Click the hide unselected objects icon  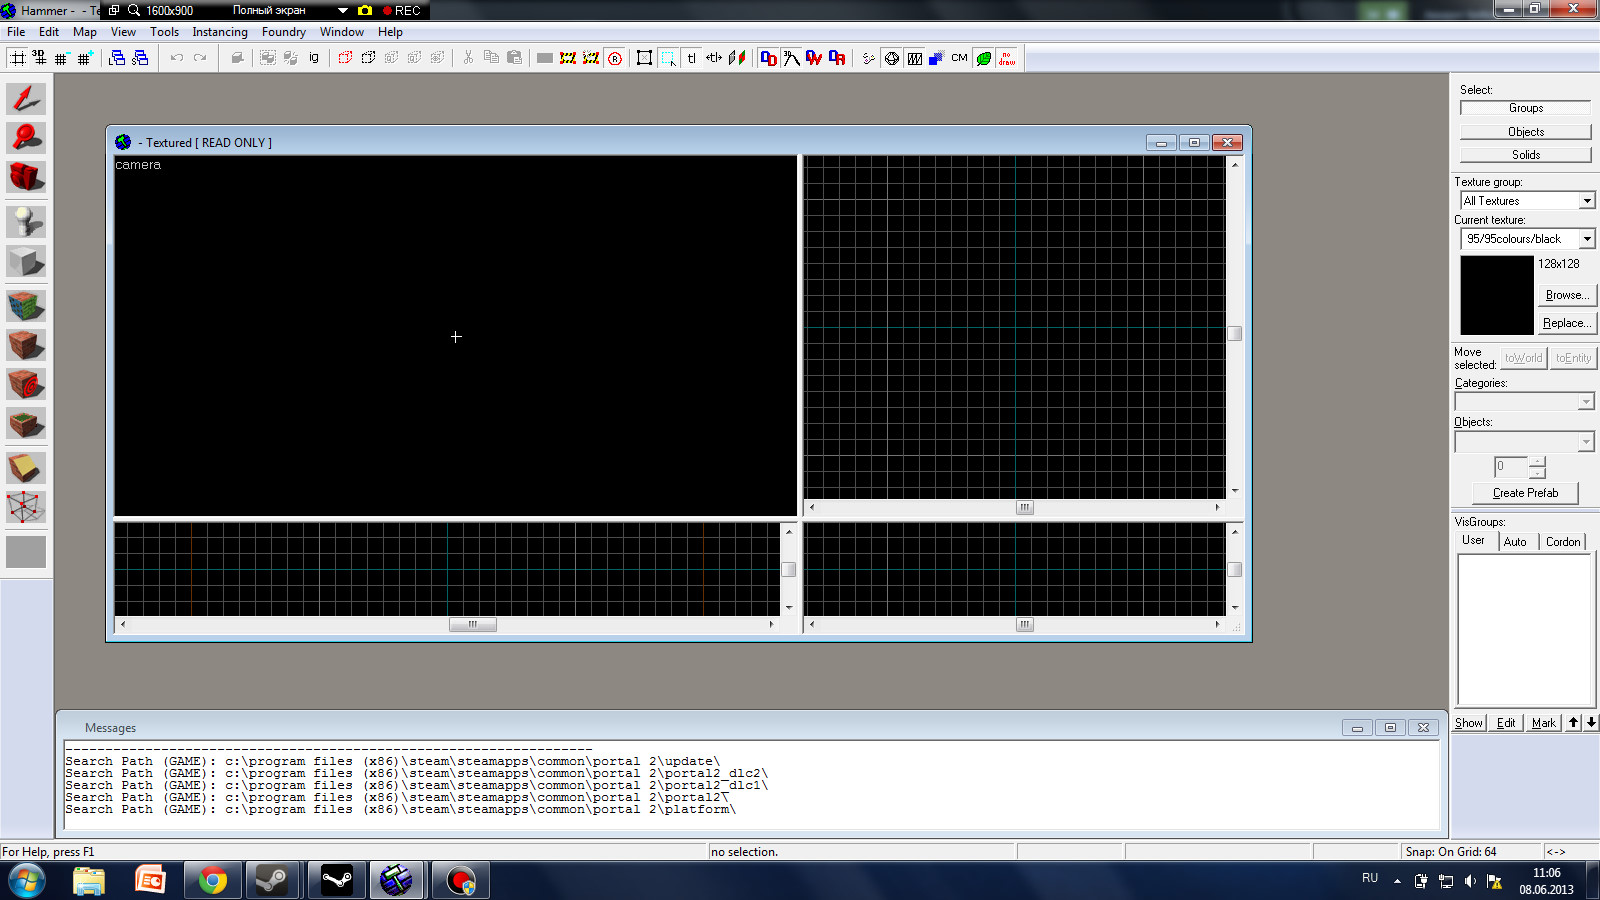click(x=368, y=58)
